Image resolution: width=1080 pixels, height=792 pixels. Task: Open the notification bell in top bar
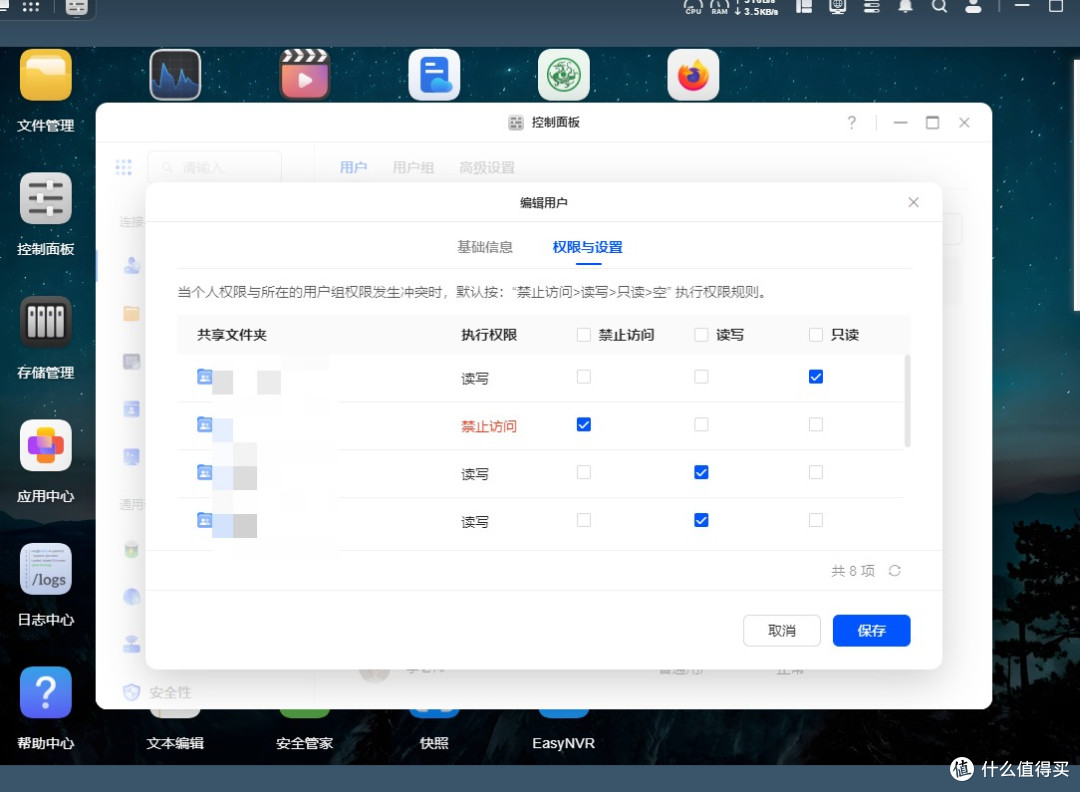coord(906,7)
